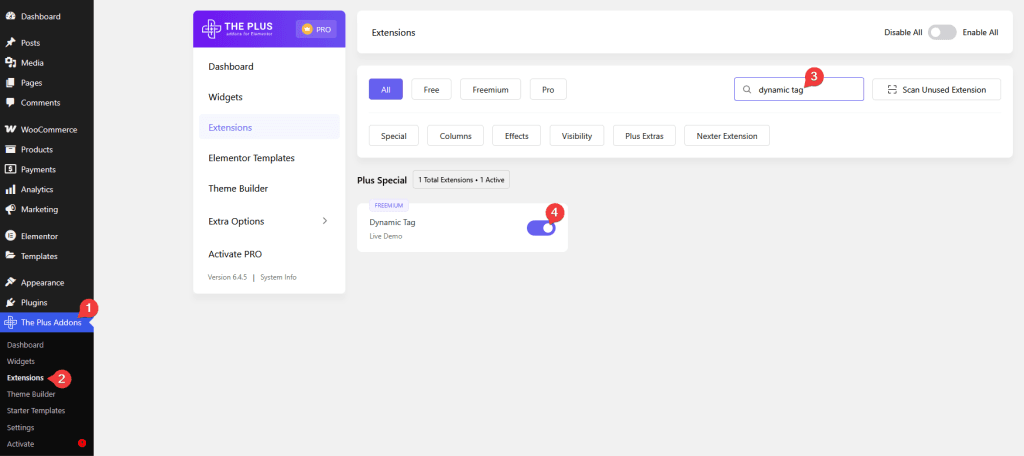Click the Templates folder icon
Viewport: 1024px width, 456px height.
click(10, 256)
